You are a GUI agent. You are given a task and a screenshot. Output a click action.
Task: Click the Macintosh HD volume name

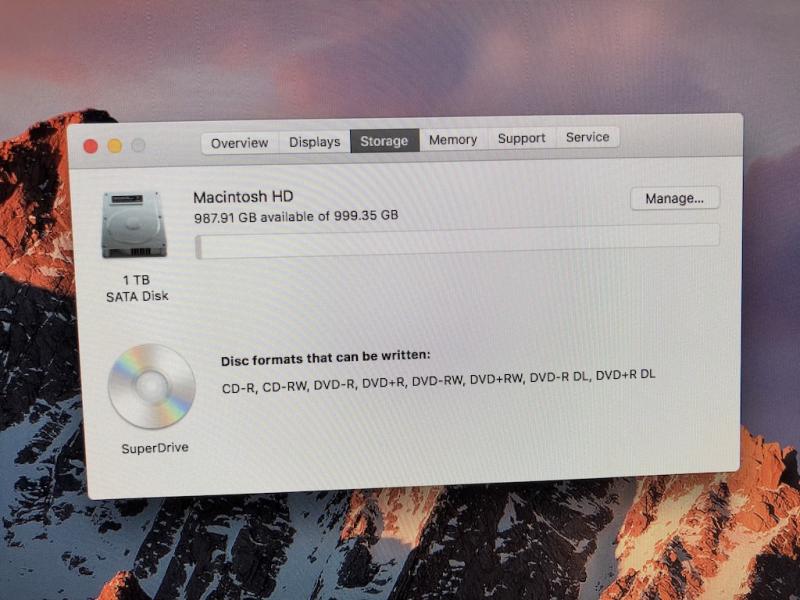tap(243, 197)
